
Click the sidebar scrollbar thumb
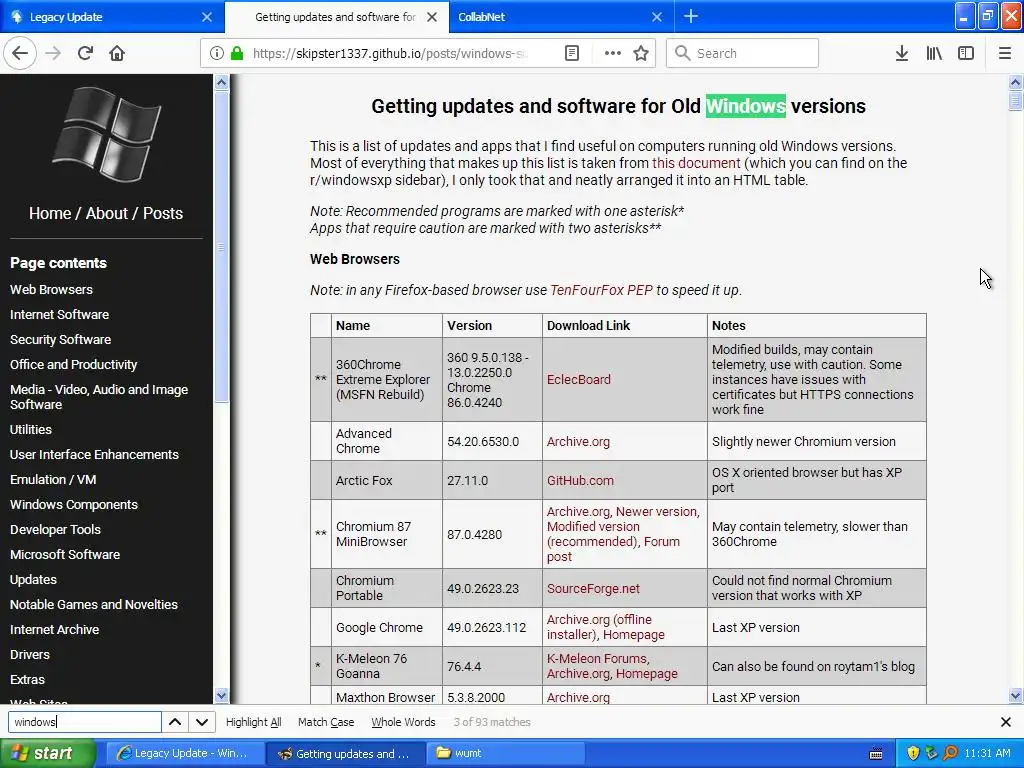click(221, 247)
